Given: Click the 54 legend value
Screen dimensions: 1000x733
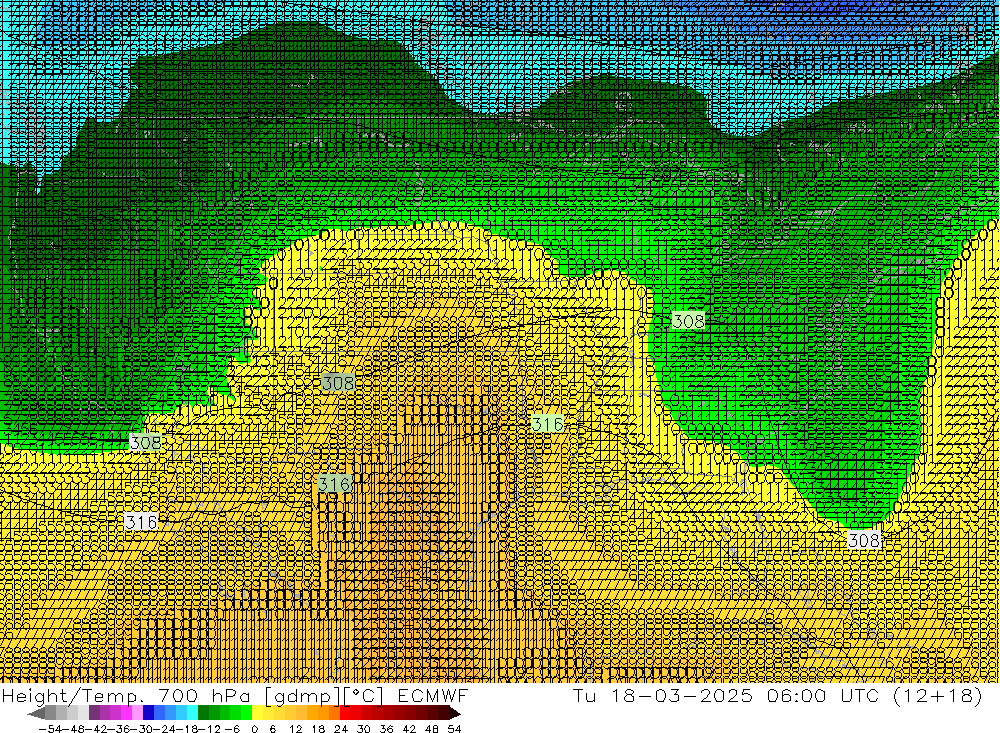Looking at the screenshot, I should (x=454, y=729).
